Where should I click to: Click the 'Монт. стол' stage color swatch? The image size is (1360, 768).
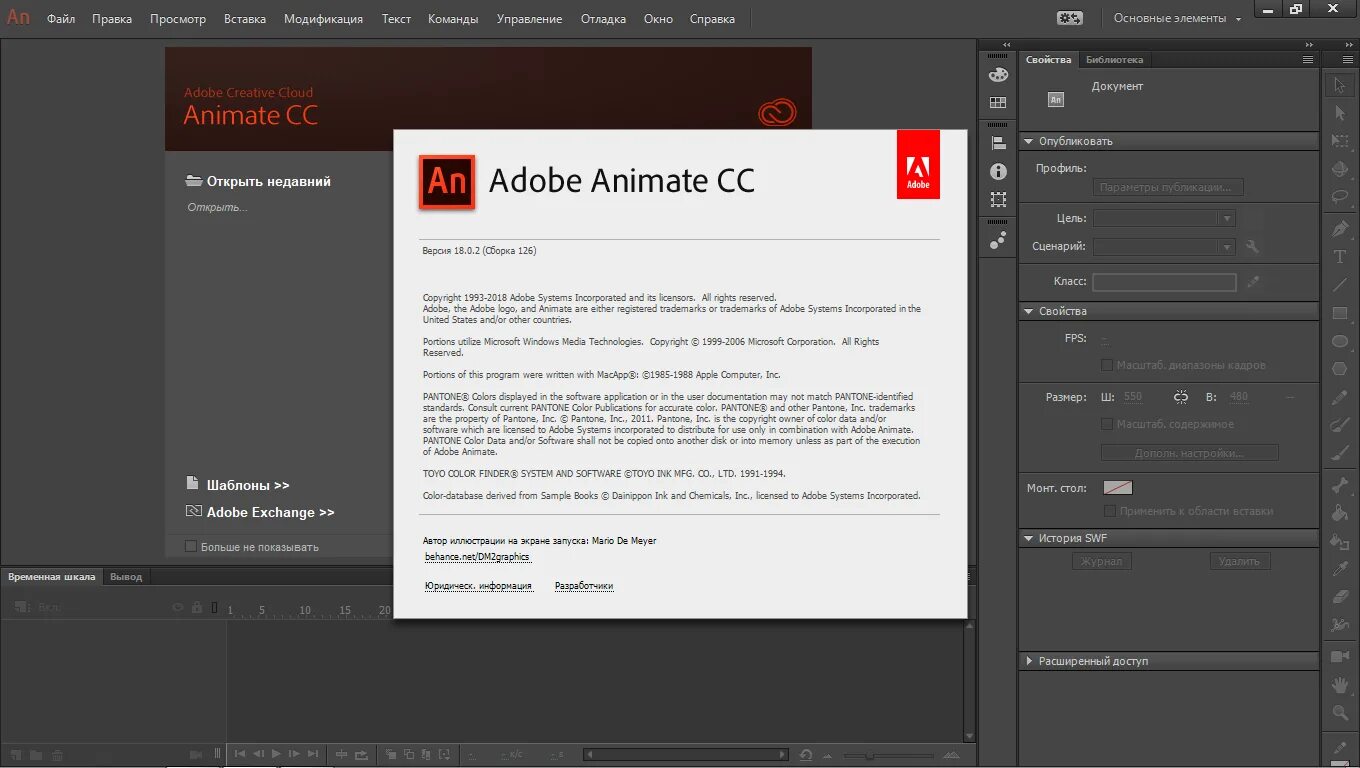(1117, 488)
